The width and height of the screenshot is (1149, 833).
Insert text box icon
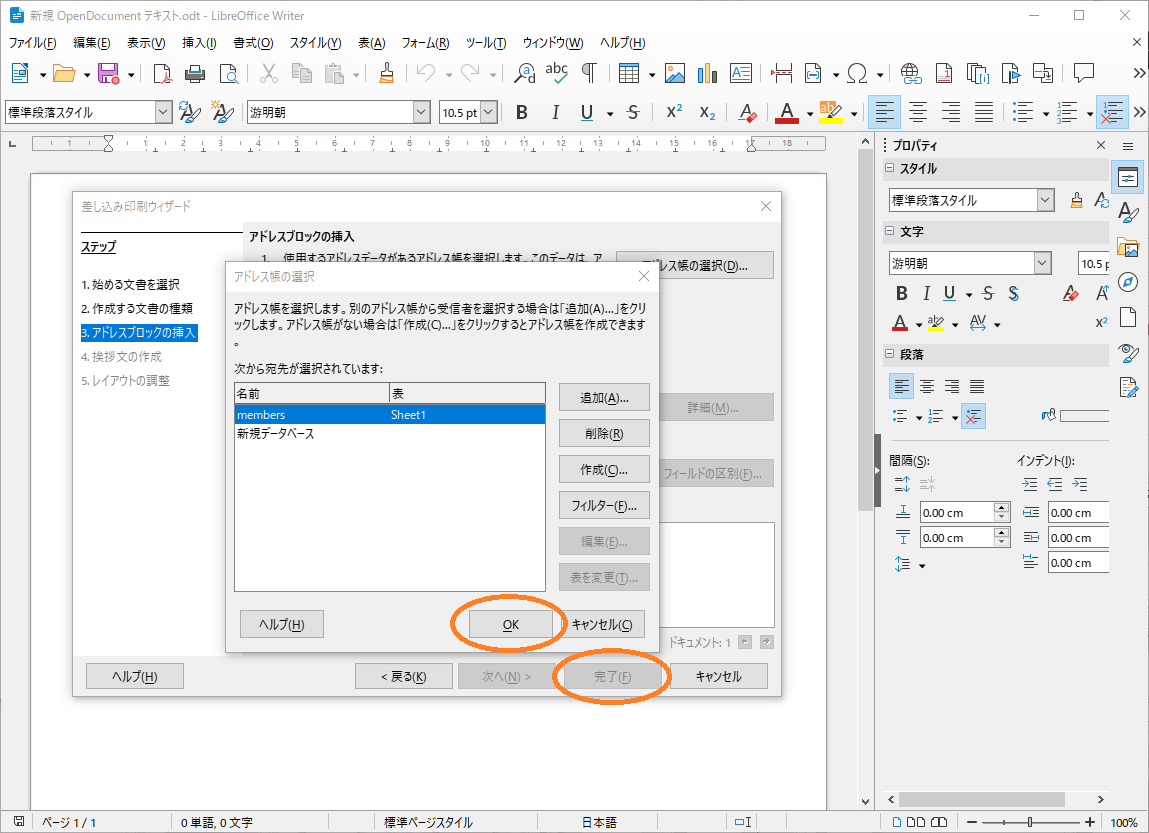tap(741, 73)
